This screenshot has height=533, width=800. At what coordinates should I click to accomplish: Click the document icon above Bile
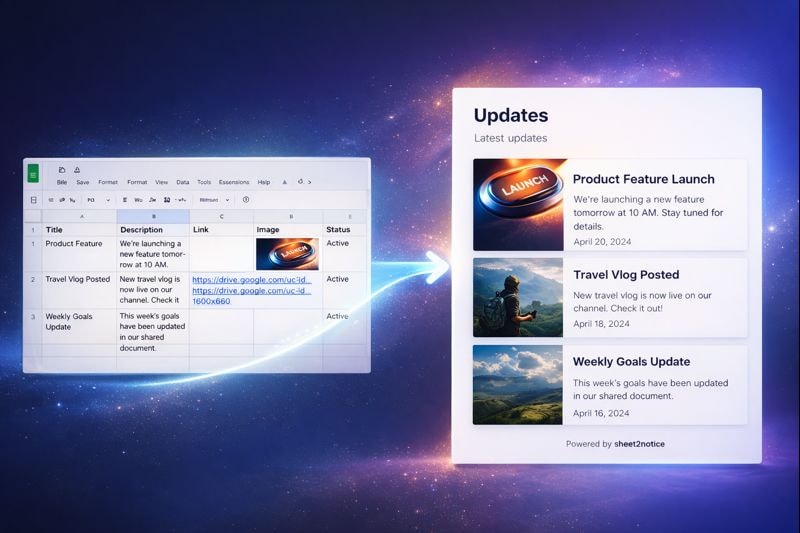click(x=62, y=170)
